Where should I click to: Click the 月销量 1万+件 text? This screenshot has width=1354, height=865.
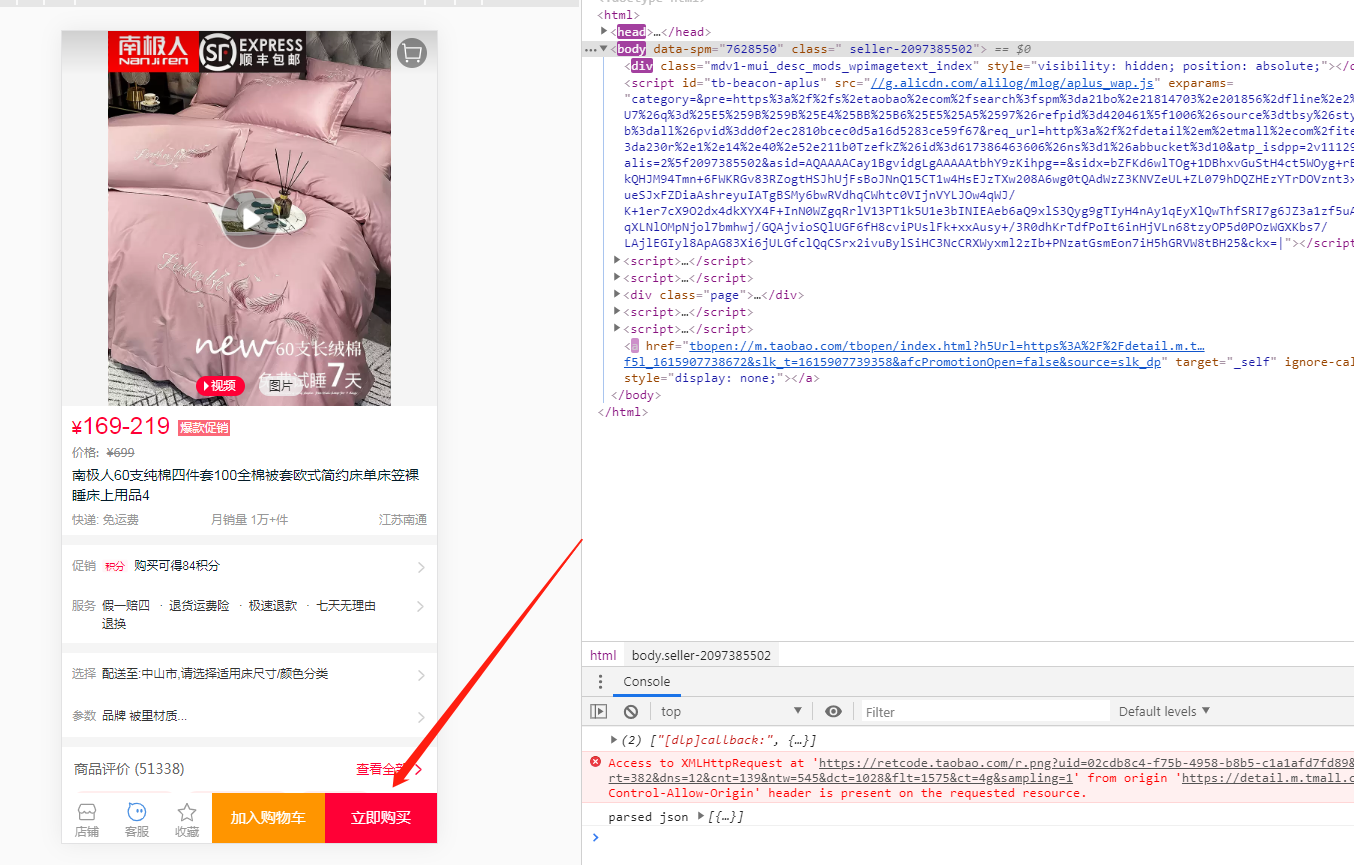249,520
